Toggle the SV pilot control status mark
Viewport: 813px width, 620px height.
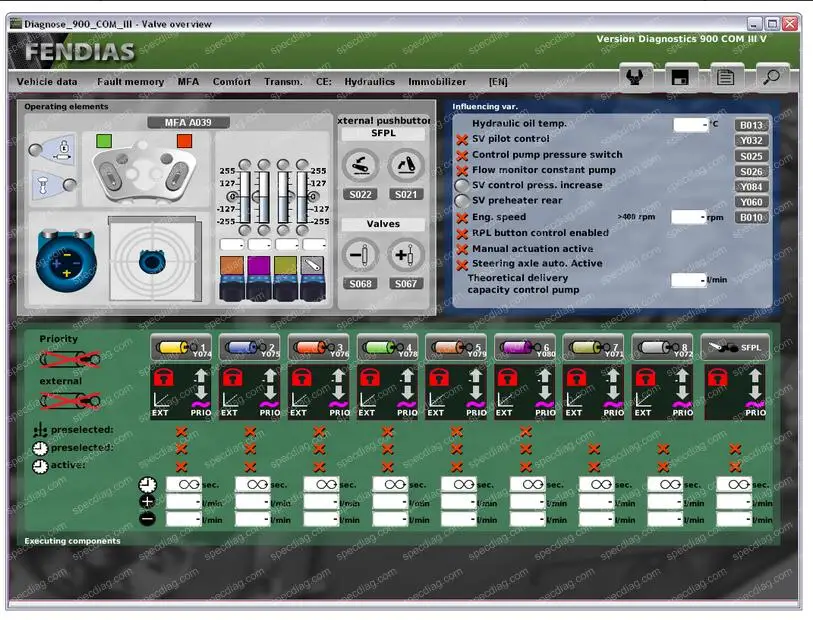(462, 139)
